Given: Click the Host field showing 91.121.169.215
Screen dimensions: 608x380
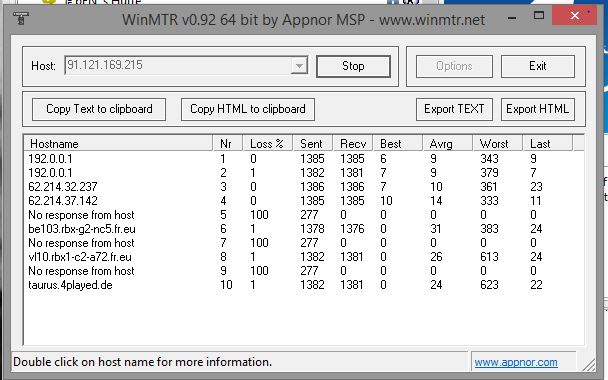Looking at the screenshot, I should point(186,66).
